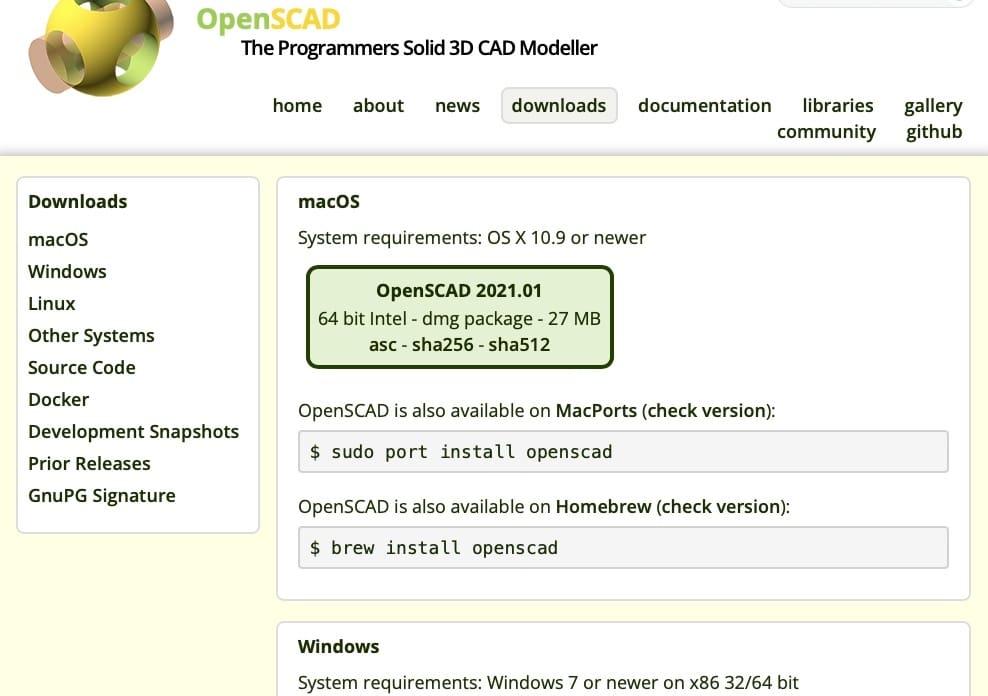This screenshot has height=696, width=988.
Task: Select Other Systems in the sidebar
Action: (91, 336)
